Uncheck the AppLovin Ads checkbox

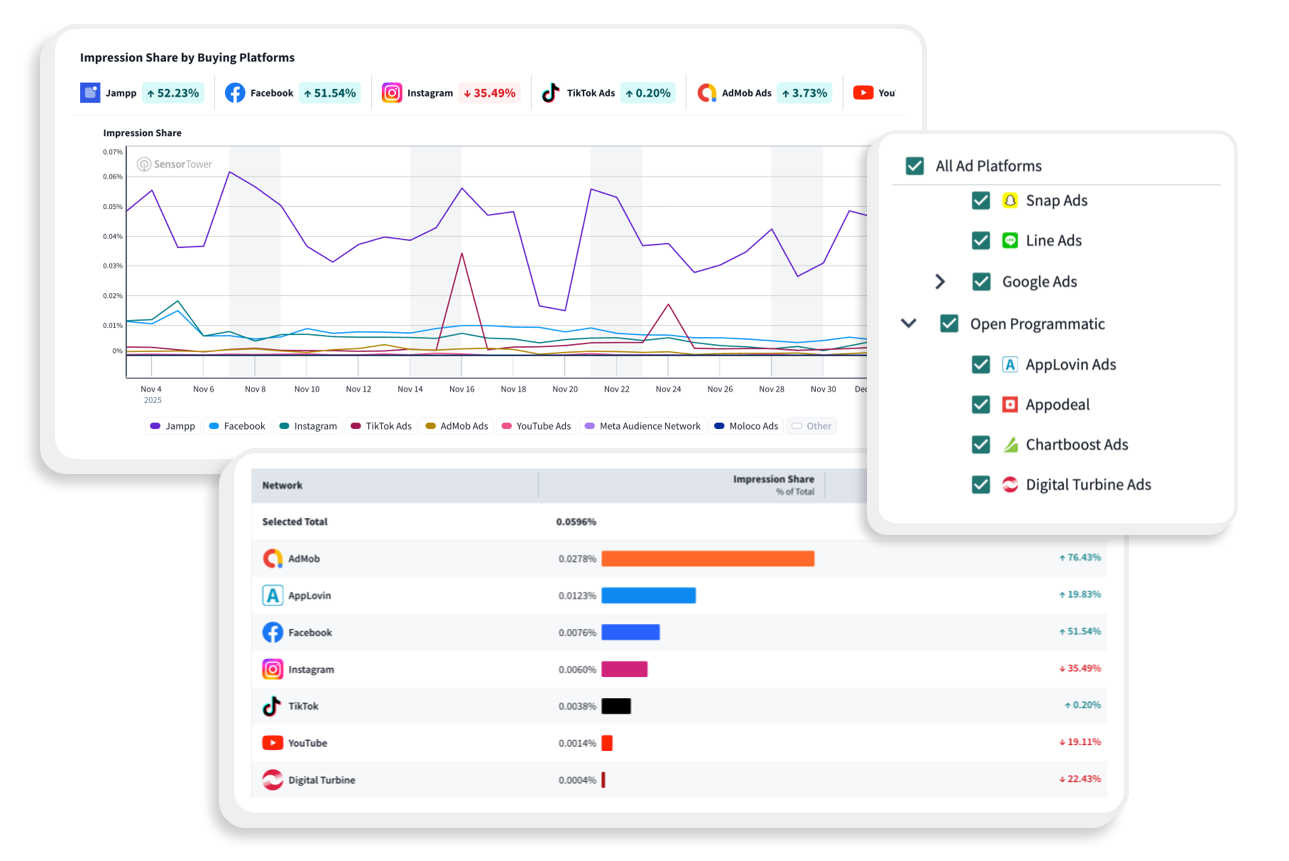click(981, 364)
